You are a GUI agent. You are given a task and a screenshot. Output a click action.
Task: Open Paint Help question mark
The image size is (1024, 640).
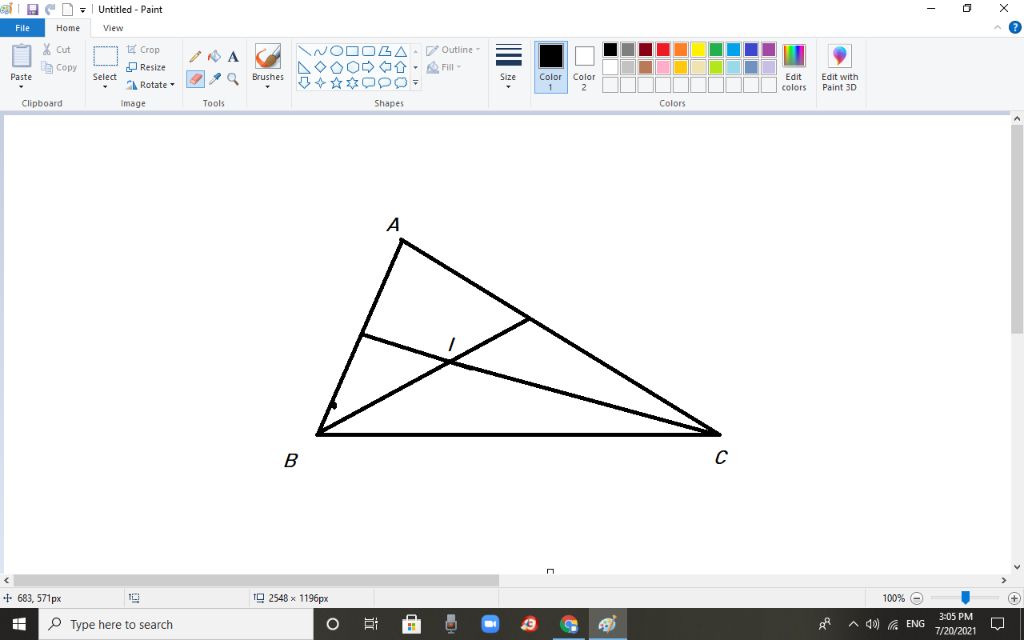1015,28
